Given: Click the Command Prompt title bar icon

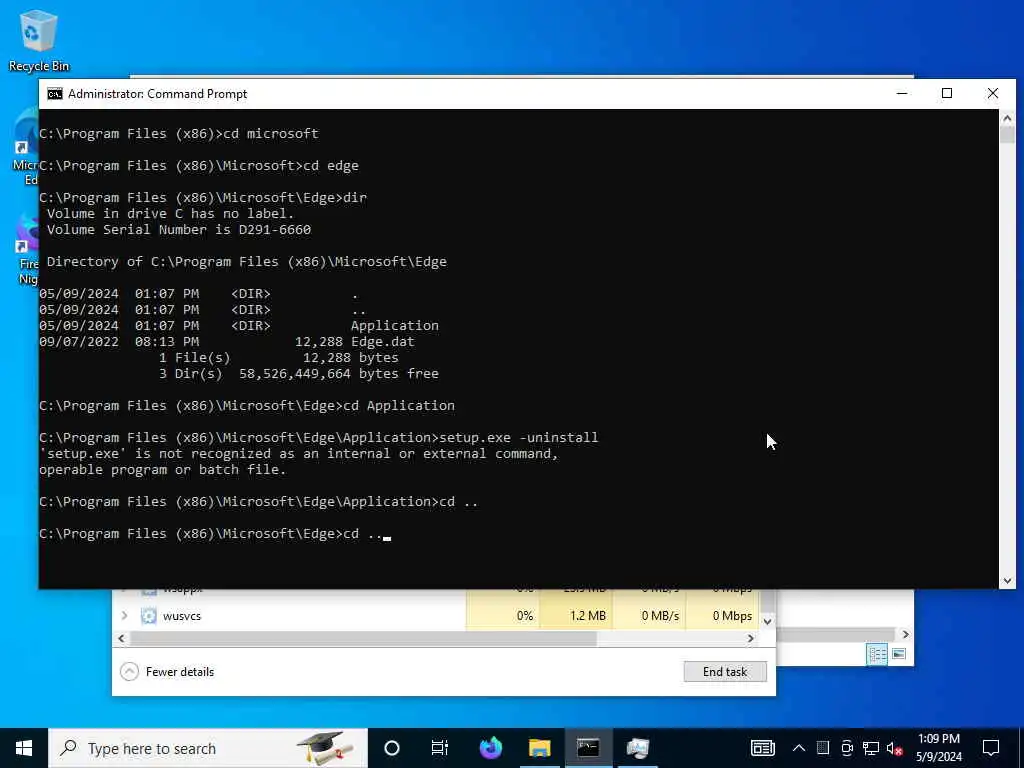Looking at the screenshot, I should tap(55, 94).
